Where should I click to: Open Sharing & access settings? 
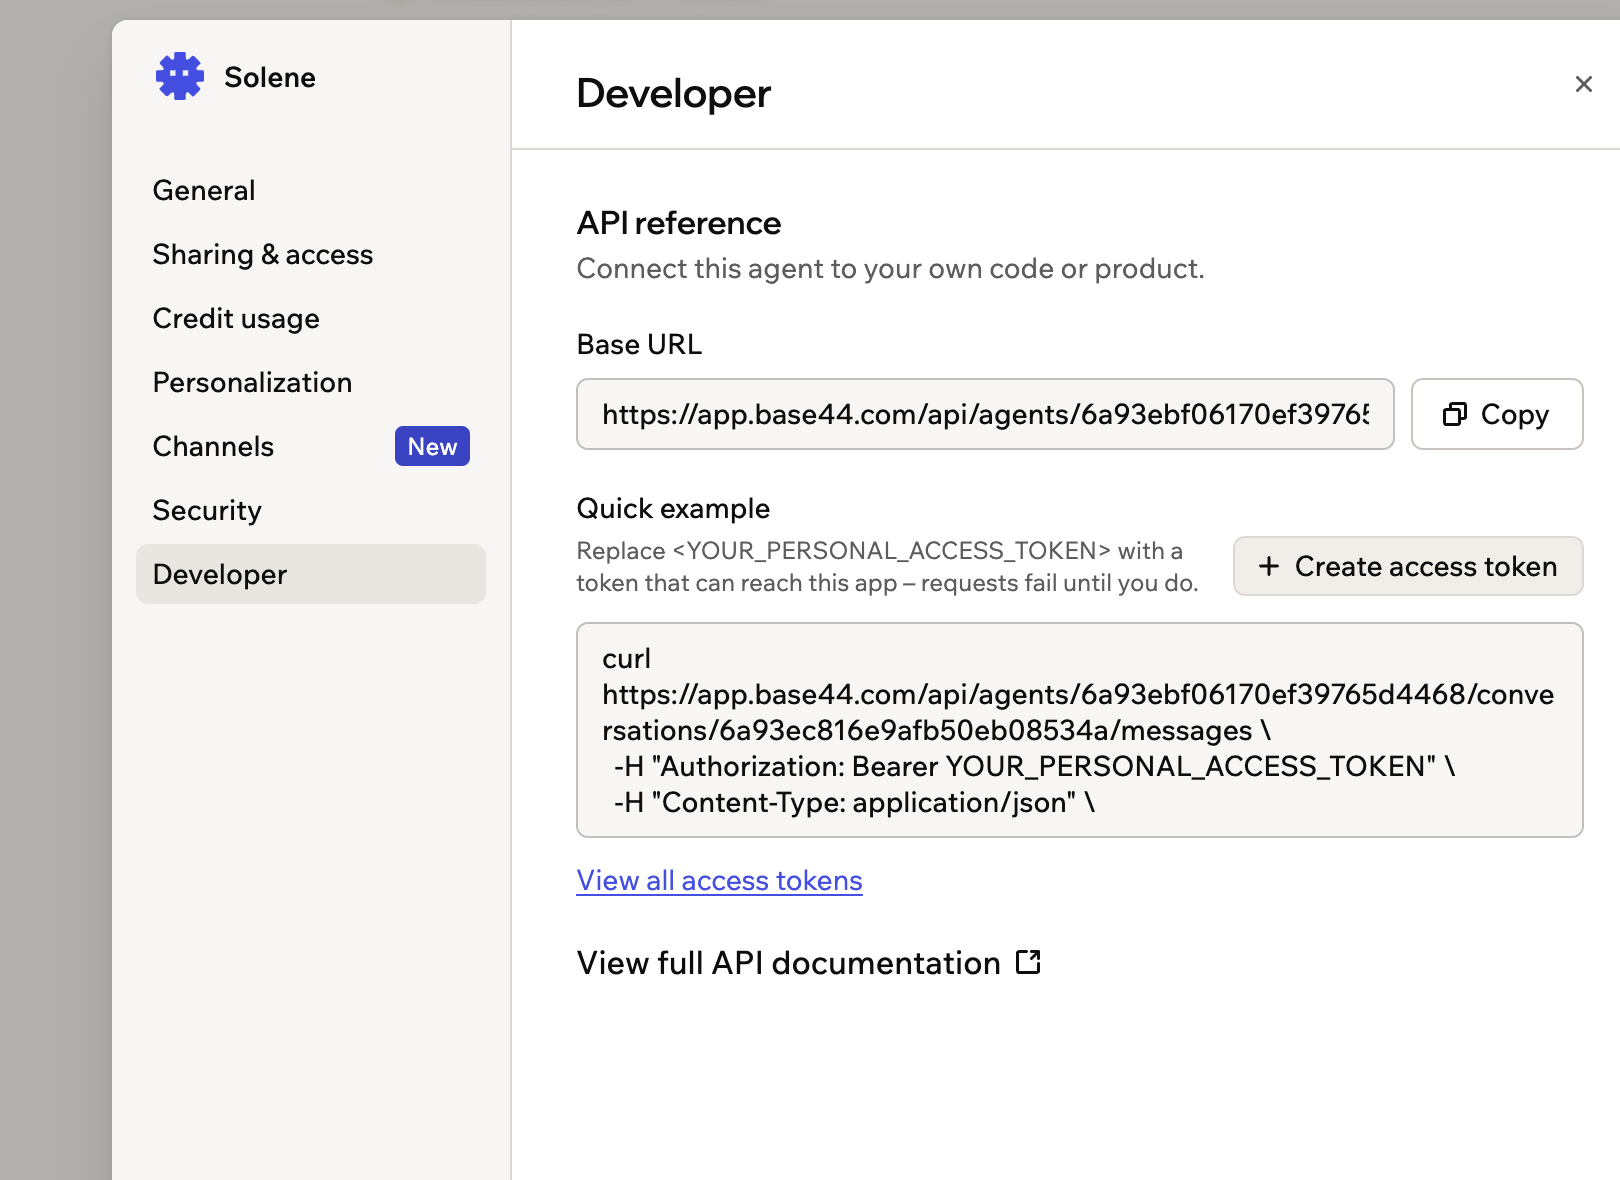point(262,254)
